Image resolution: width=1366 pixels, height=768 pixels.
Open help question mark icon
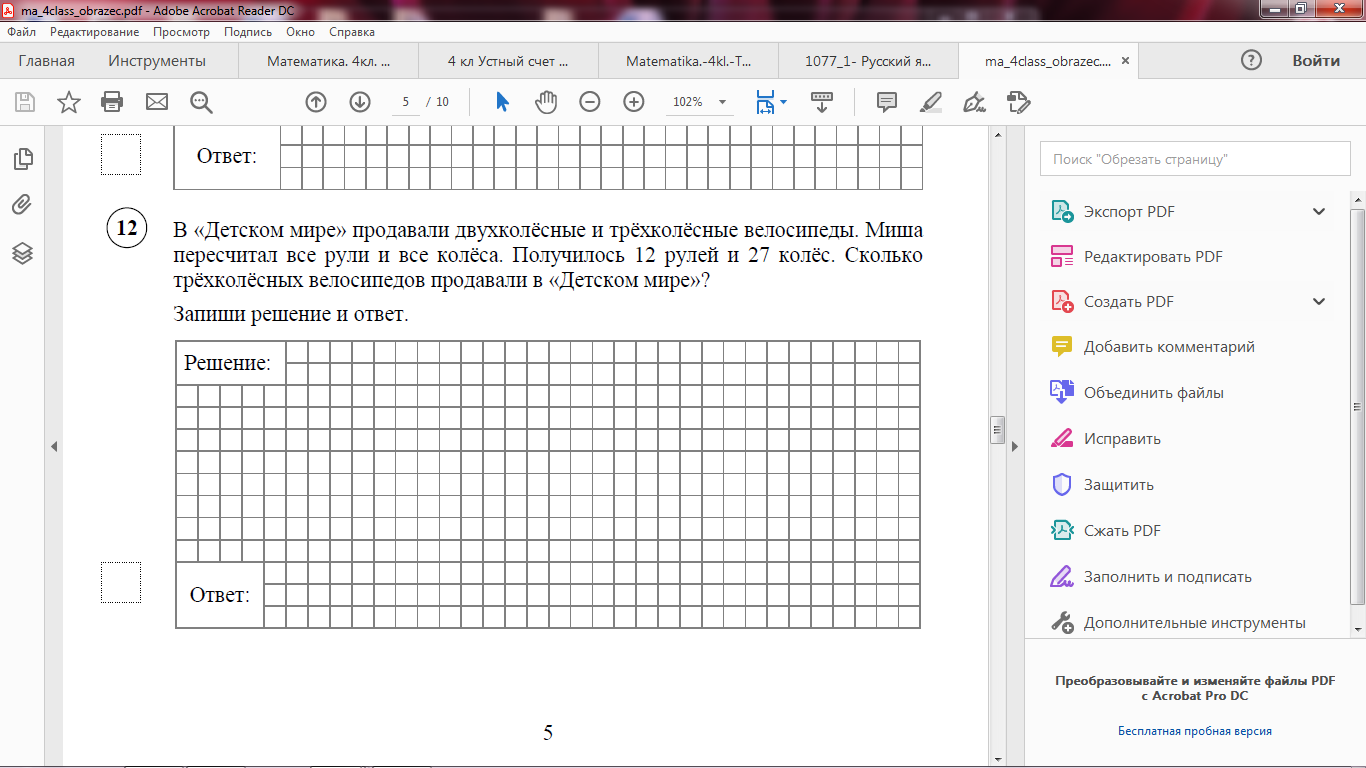(x=1251, y=60)
